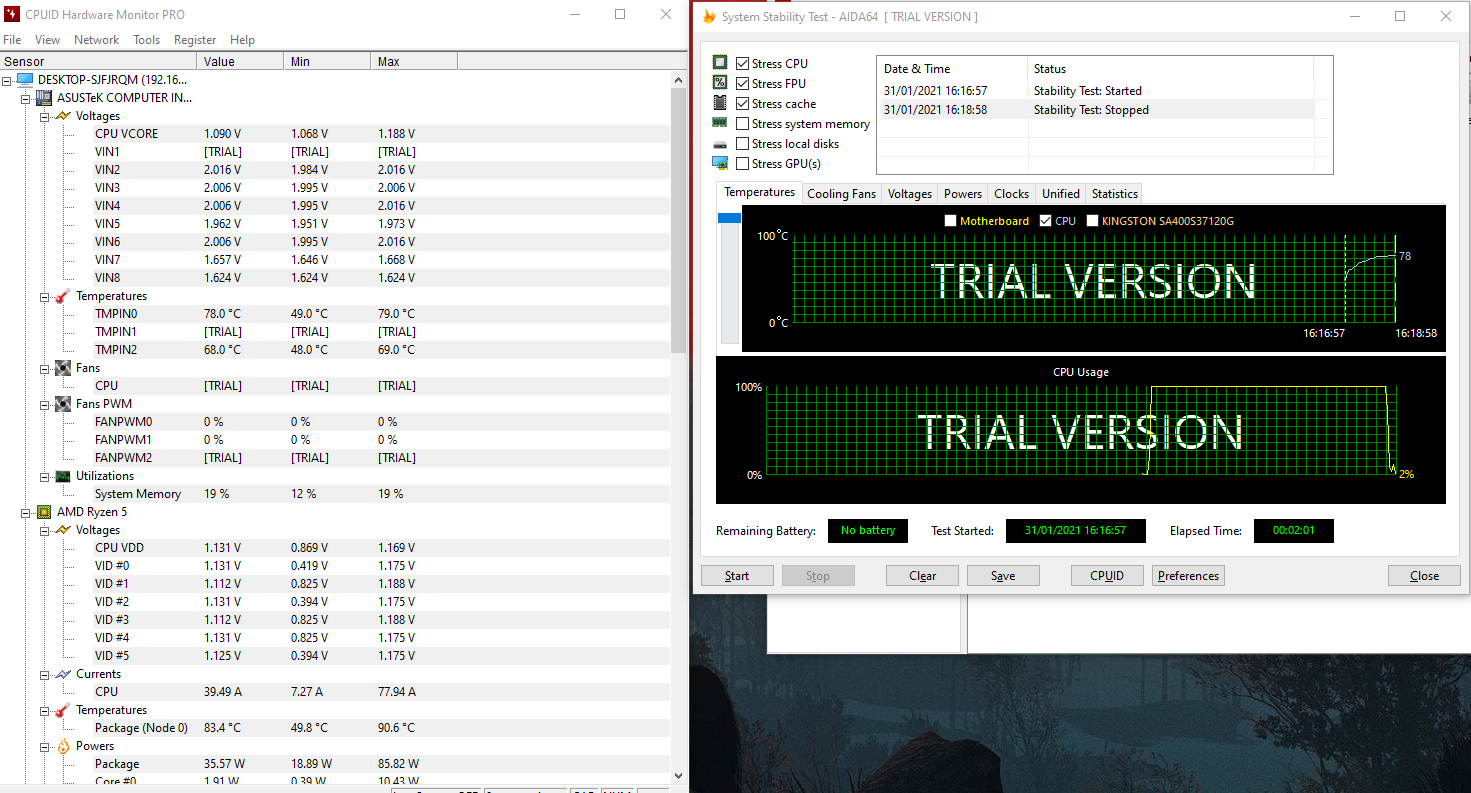1471x793 pixels.
Task: Open the View menu in HWMonitor
Action: 47,40
